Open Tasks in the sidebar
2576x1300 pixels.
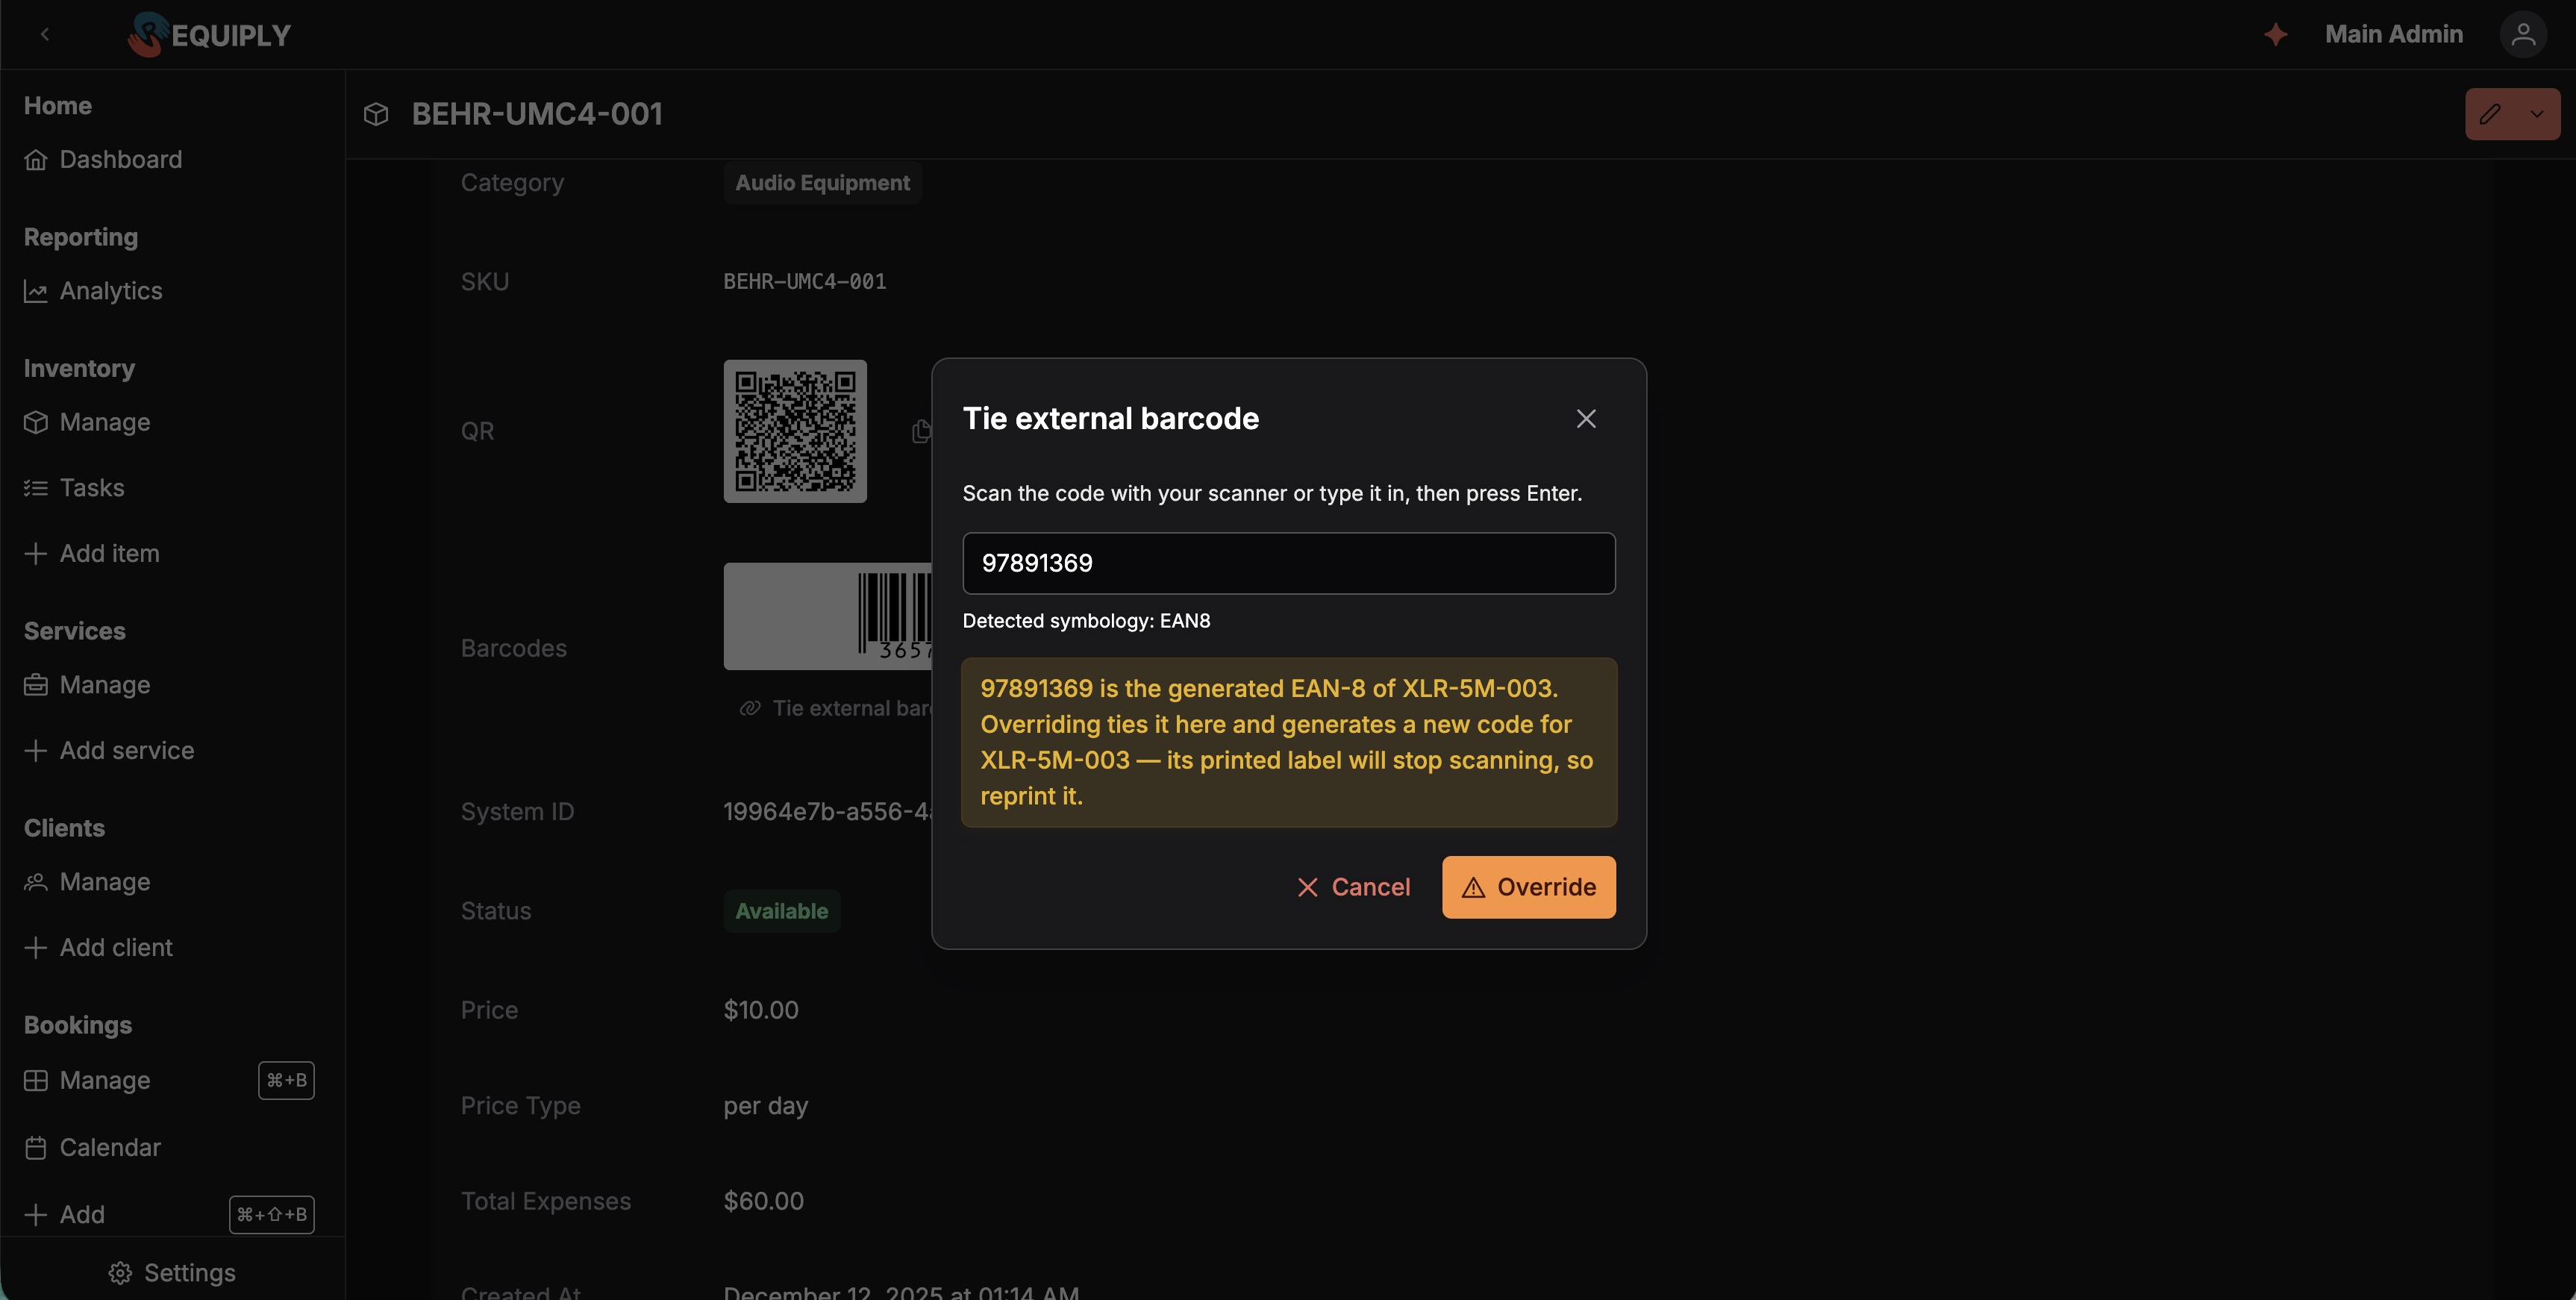(x=74, y=488)
